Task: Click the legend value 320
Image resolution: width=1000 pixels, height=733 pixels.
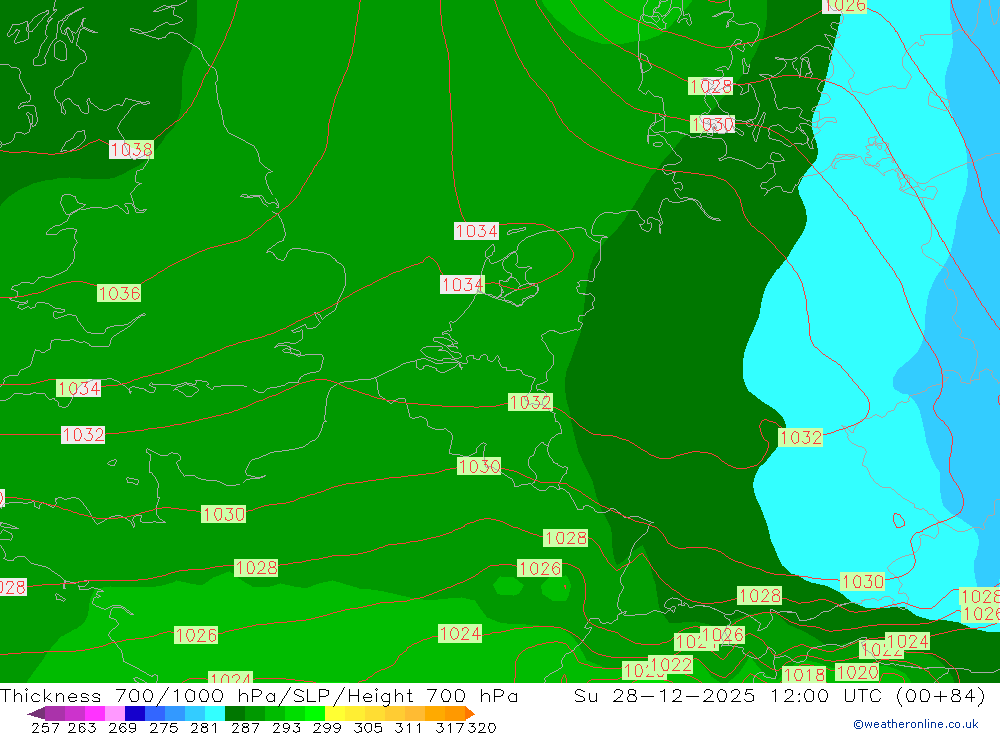Action: (x=482, y=727)
